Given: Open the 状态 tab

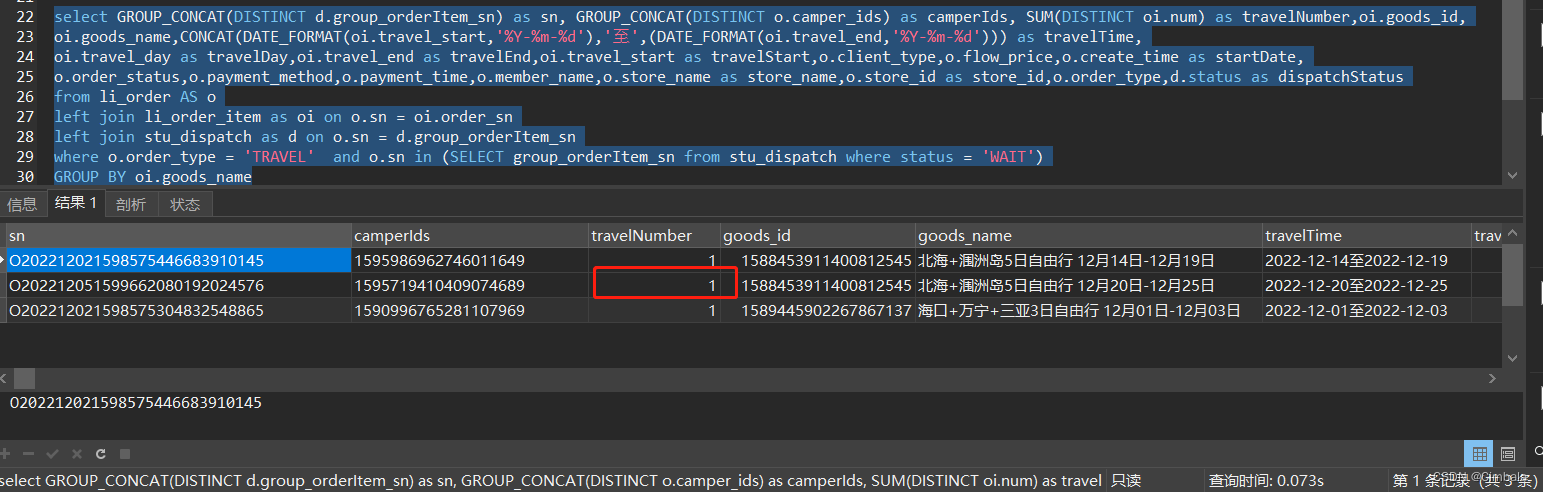Looking at the screenshot, I should click(185, 204).
